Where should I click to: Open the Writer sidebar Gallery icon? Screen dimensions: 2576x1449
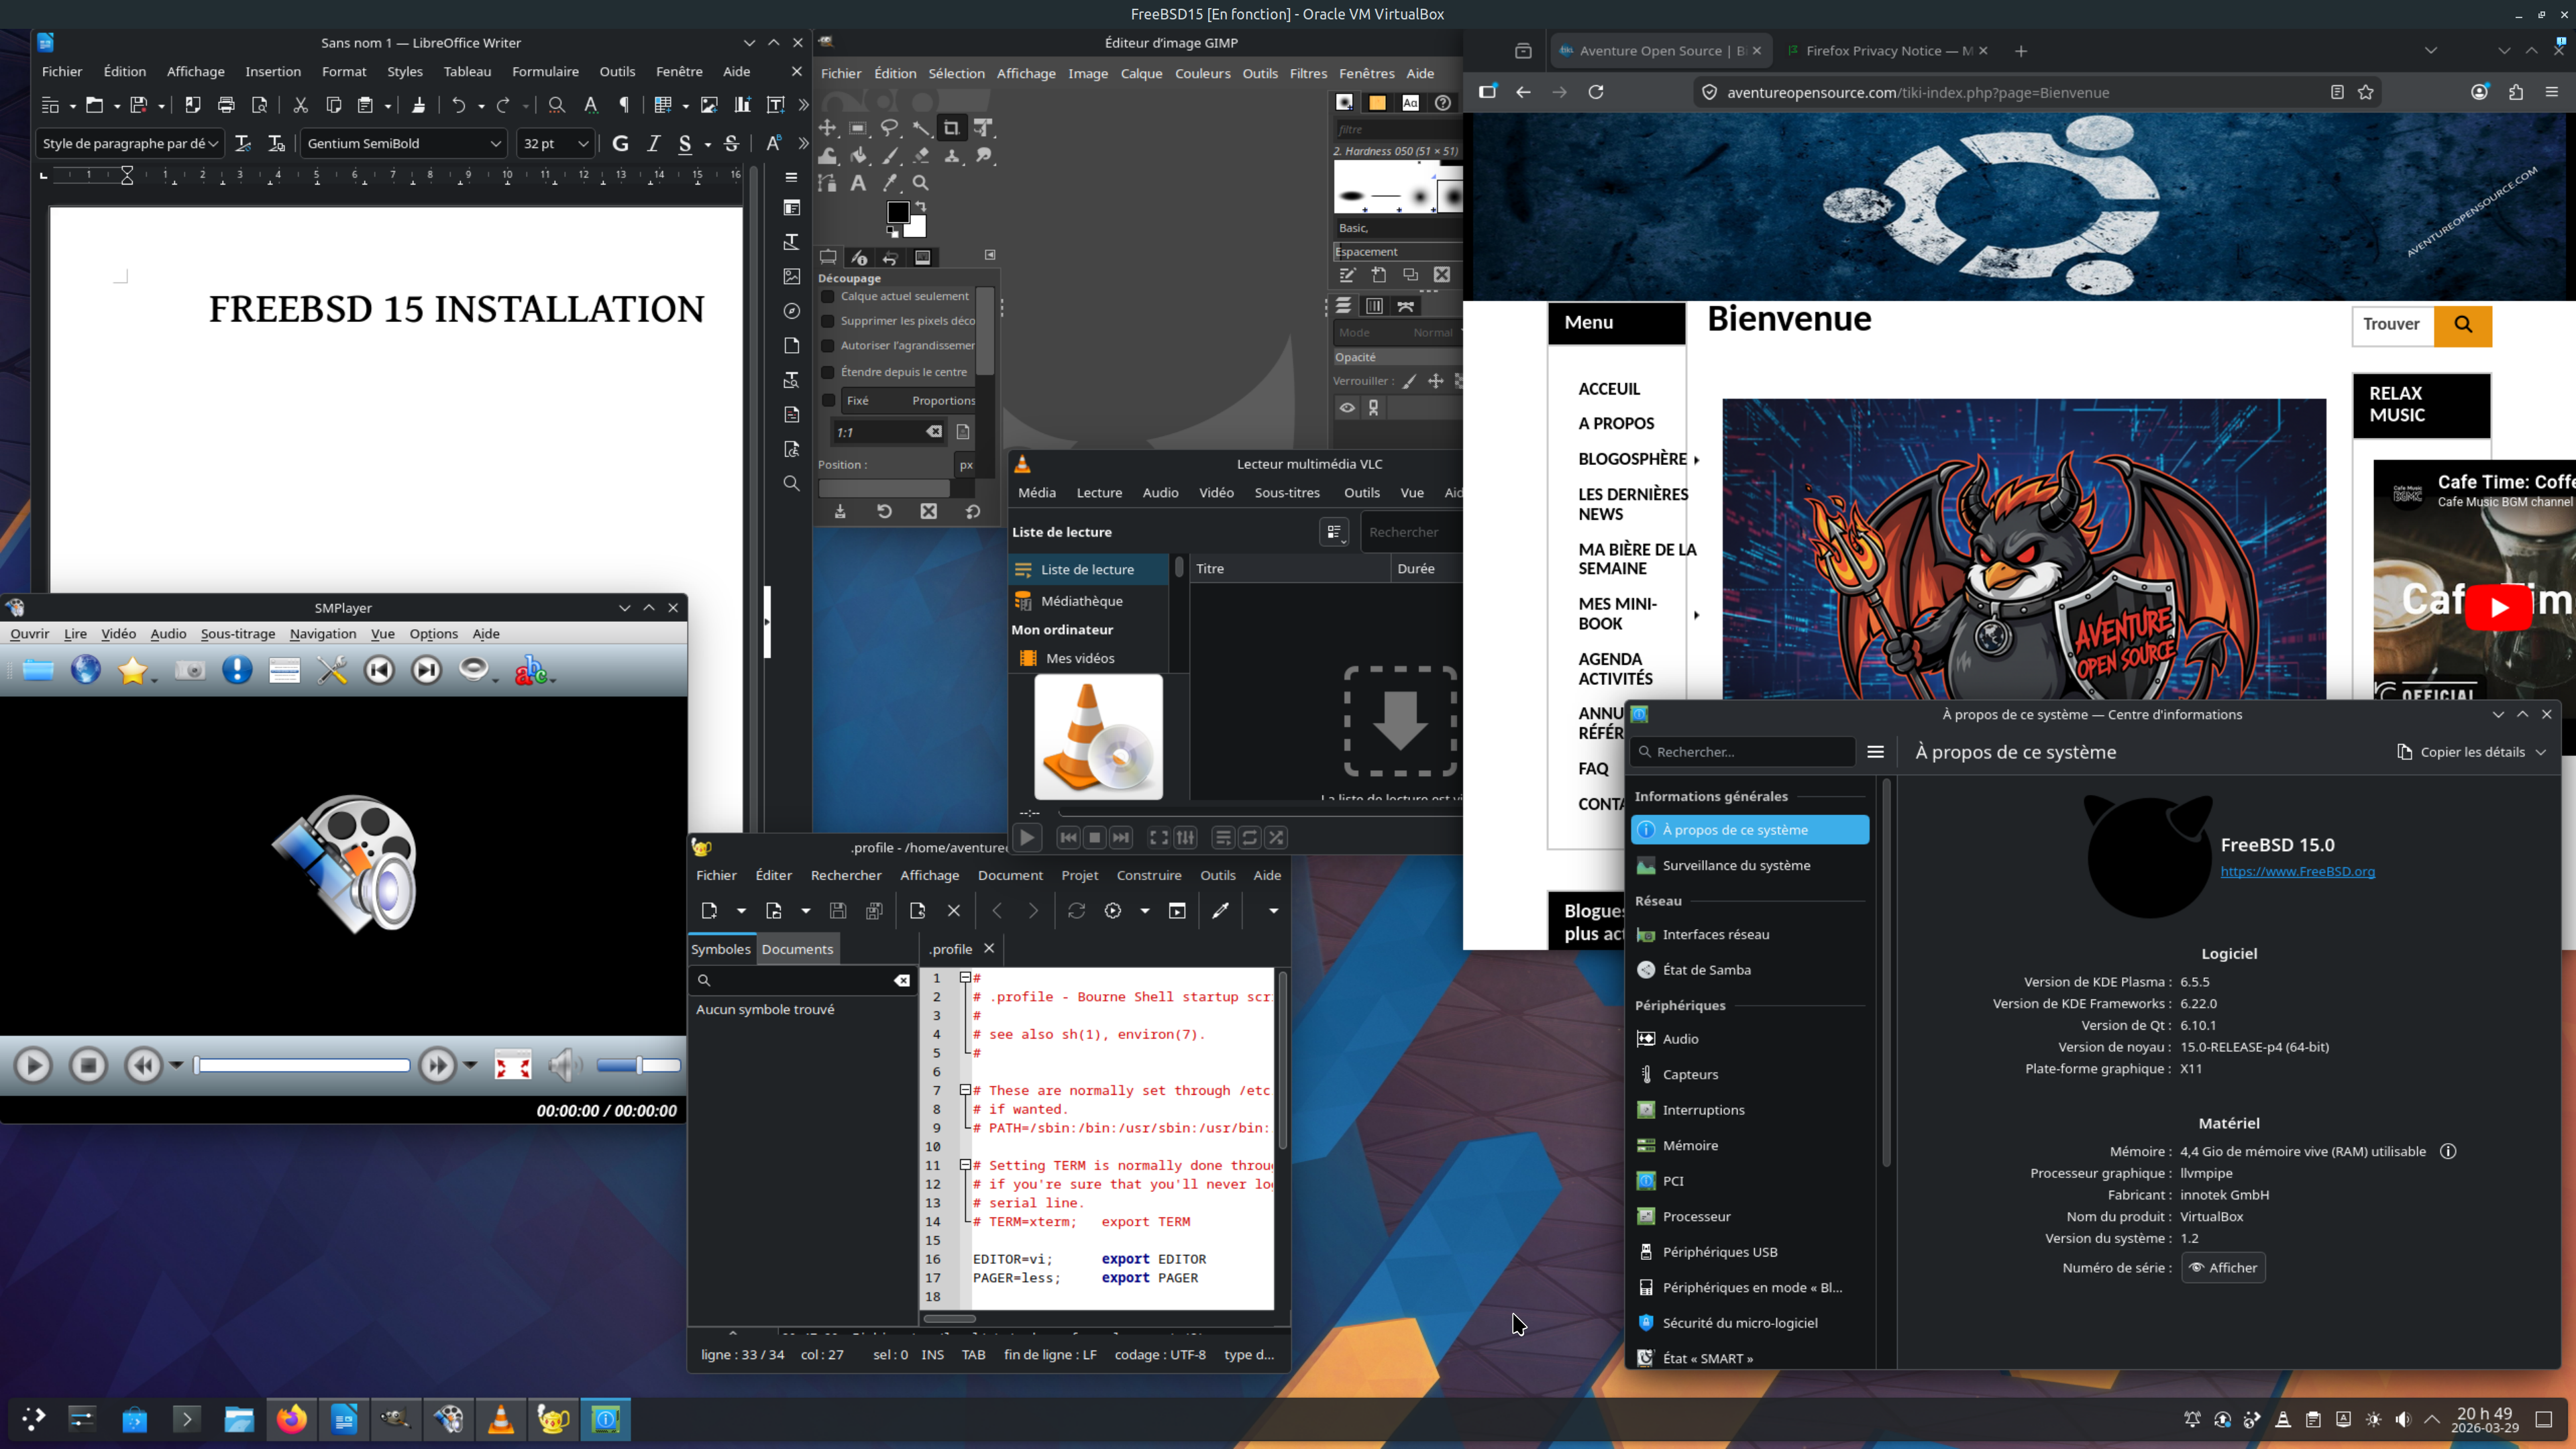click(791, 276)
